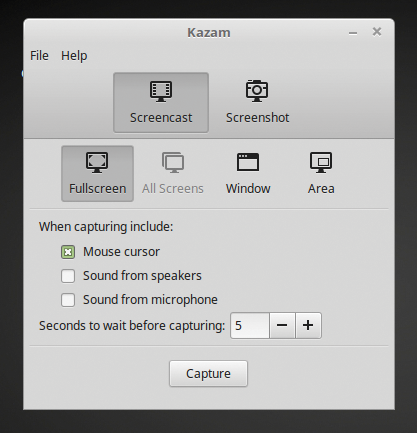Click the 'Sound from speakers' text label
Screen dimensions: 417x433
click(x=142, y=276)
